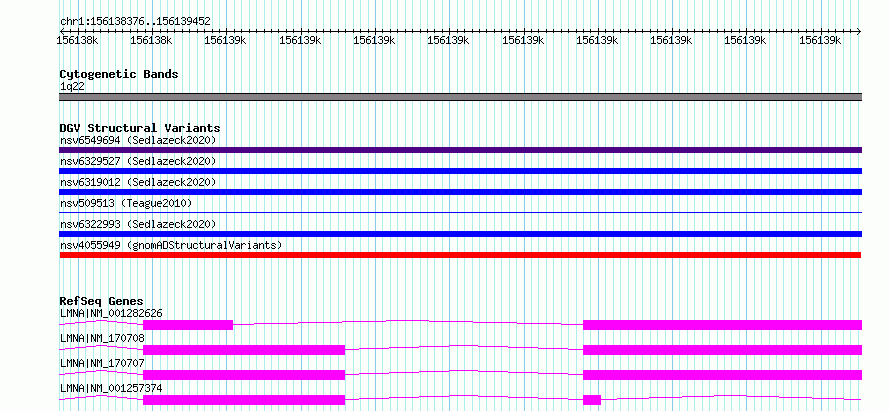
Task: Select the blue nsv6329527 variant bar
Action: (x=460, y=171)
